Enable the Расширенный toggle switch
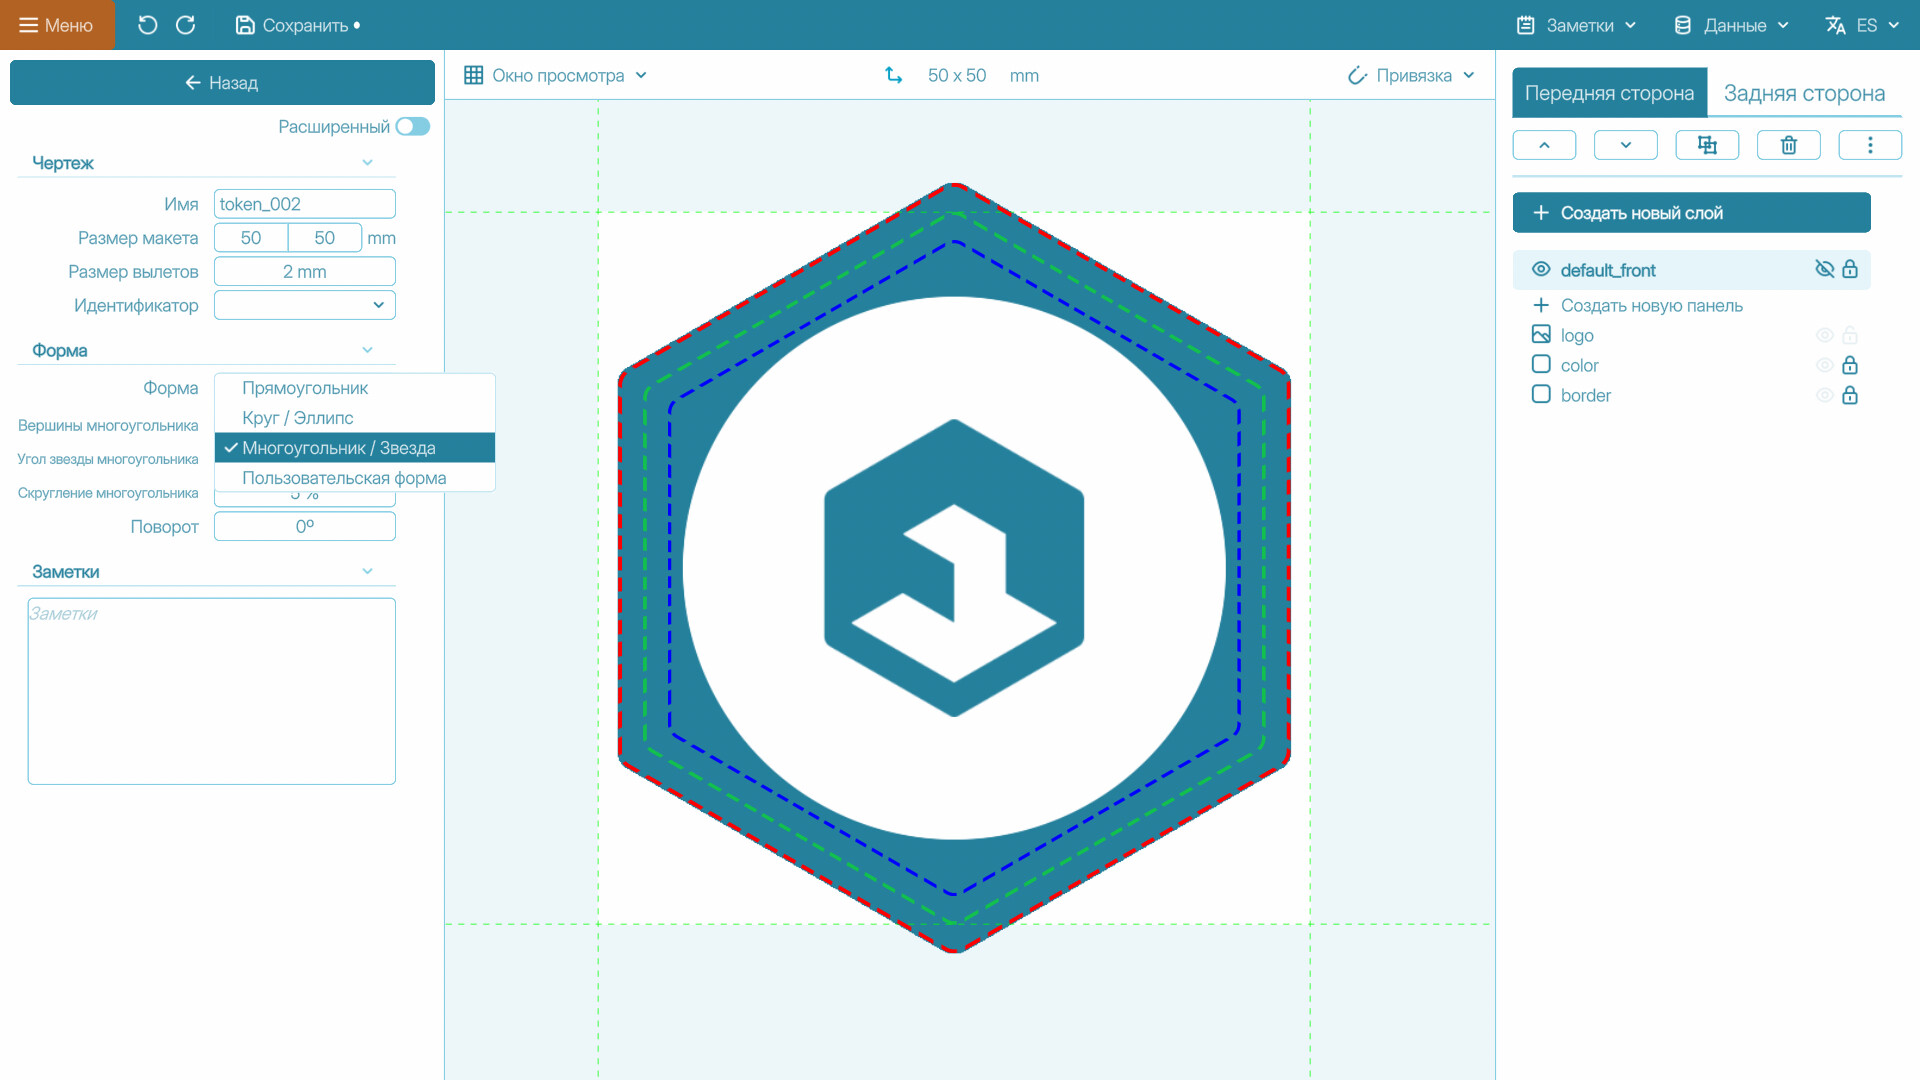This screenshot has width=1920, height=1080. coord(412,127)
